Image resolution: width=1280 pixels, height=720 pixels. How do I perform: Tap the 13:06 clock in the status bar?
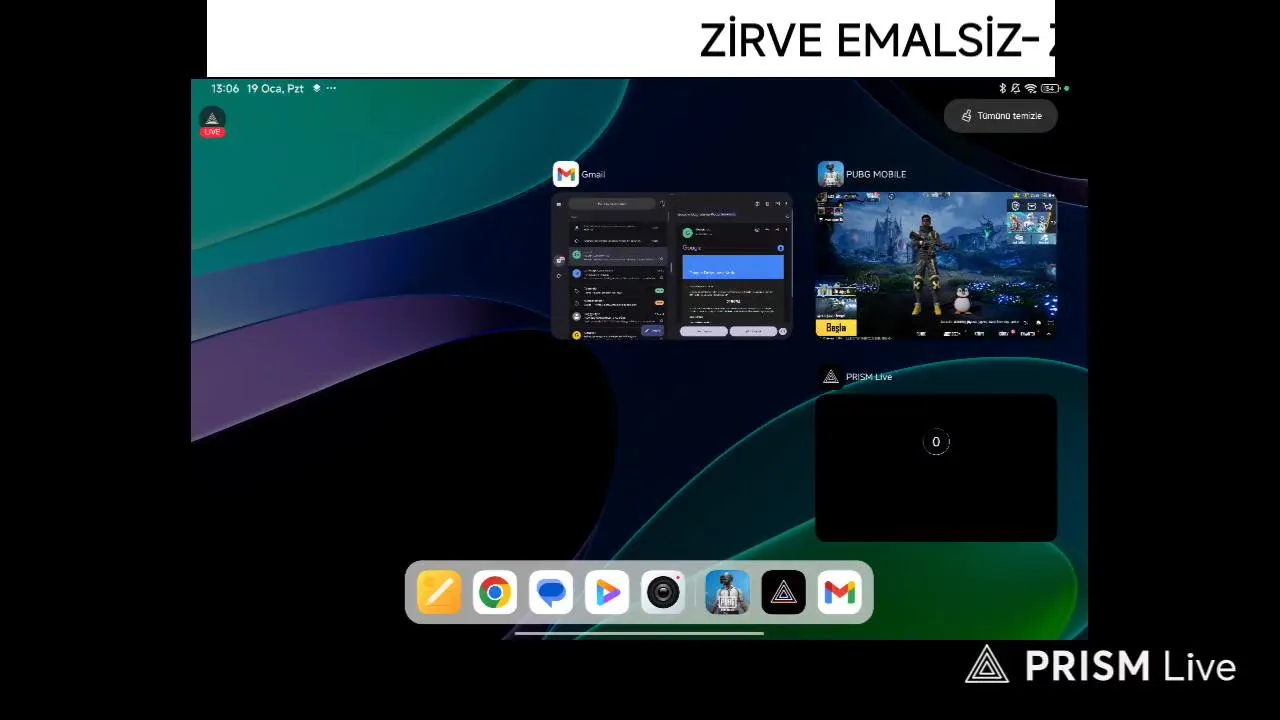click(225, 88)
